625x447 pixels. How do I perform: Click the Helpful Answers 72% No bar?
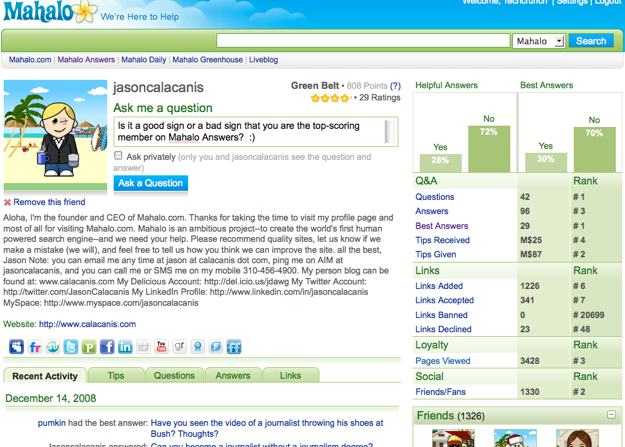tap(489, 149)
